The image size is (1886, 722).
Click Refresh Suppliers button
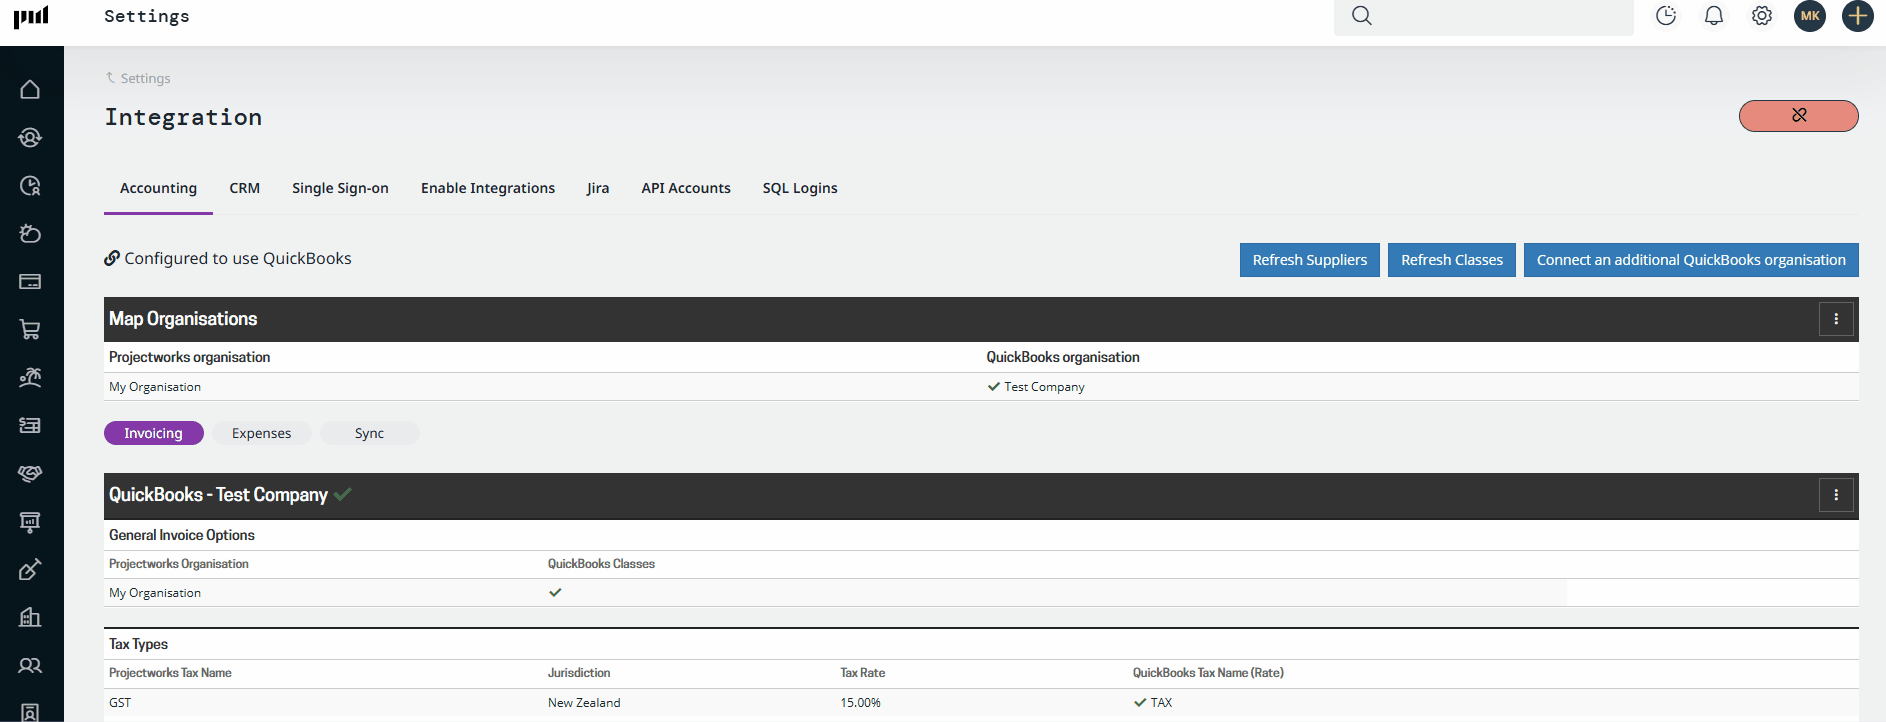click(x=1310, y=260)
